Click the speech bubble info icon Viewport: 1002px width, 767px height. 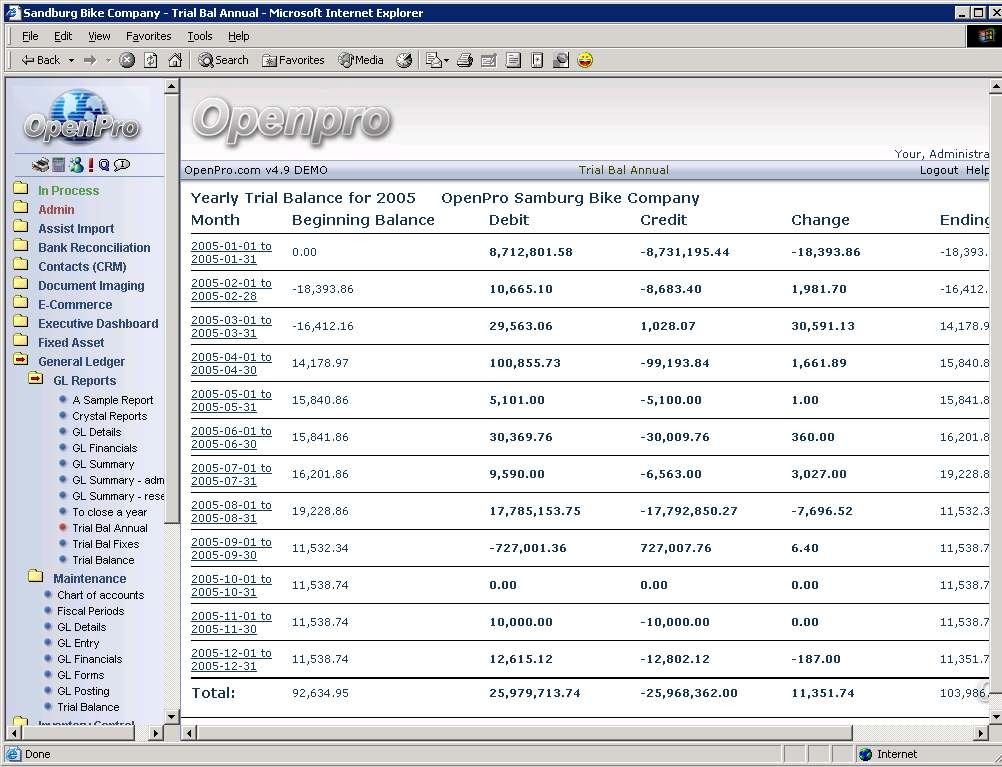122,165
